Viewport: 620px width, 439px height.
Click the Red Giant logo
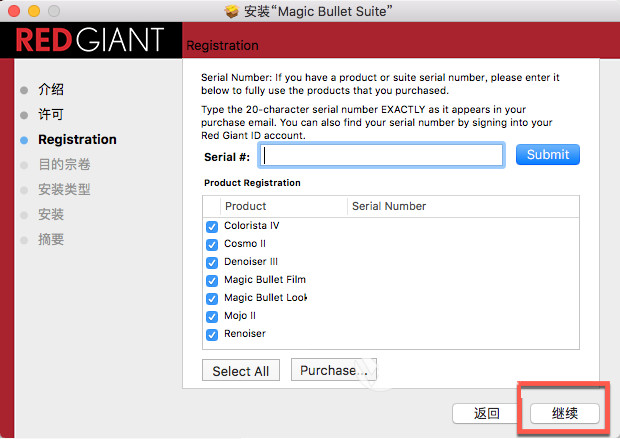tap(90, 40)
